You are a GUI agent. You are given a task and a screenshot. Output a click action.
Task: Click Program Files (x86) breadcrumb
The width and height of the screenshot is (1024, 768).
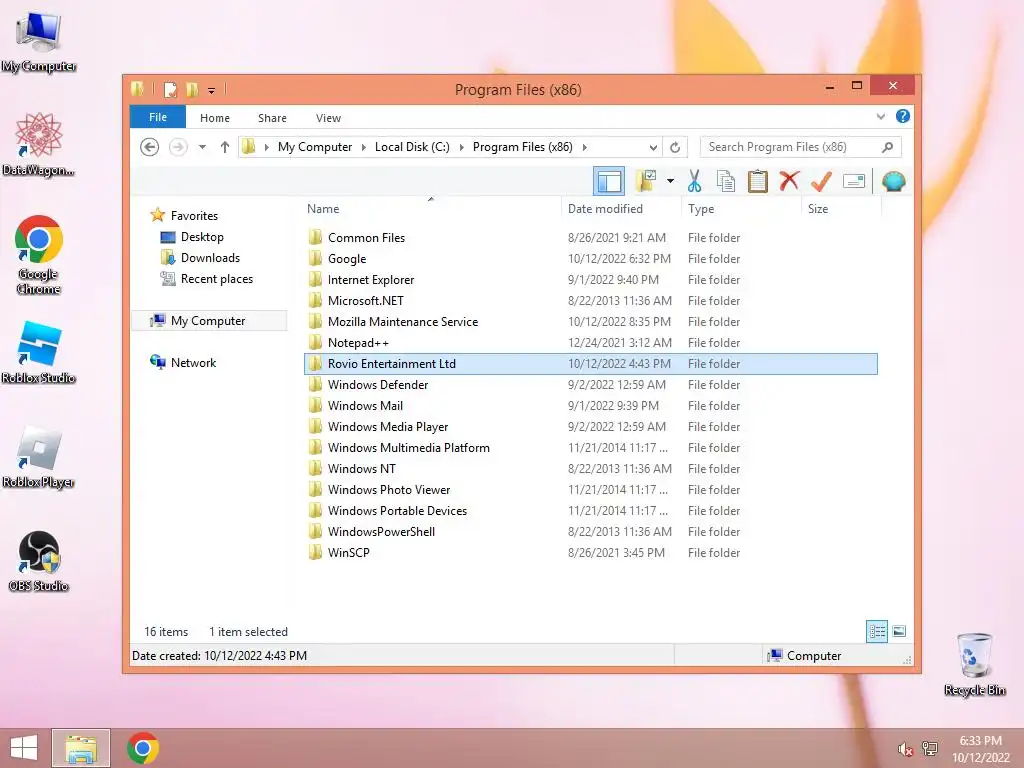(x=522, y=147)
